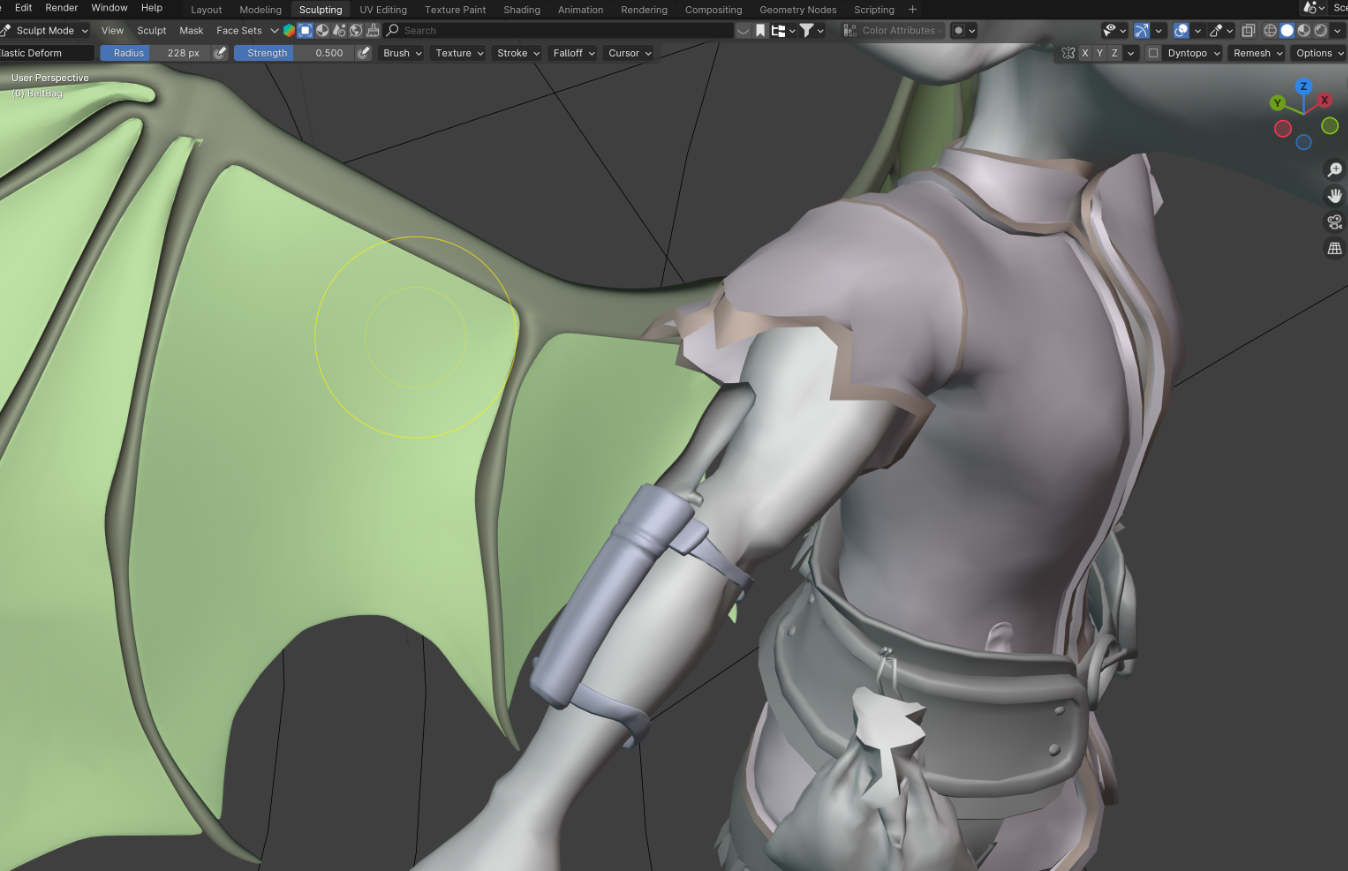This screenshot has height=871, width=1348.
Task: Expand the Dyntopo options dropdown
Action: pyautogui.click(x=1194, y=53)
